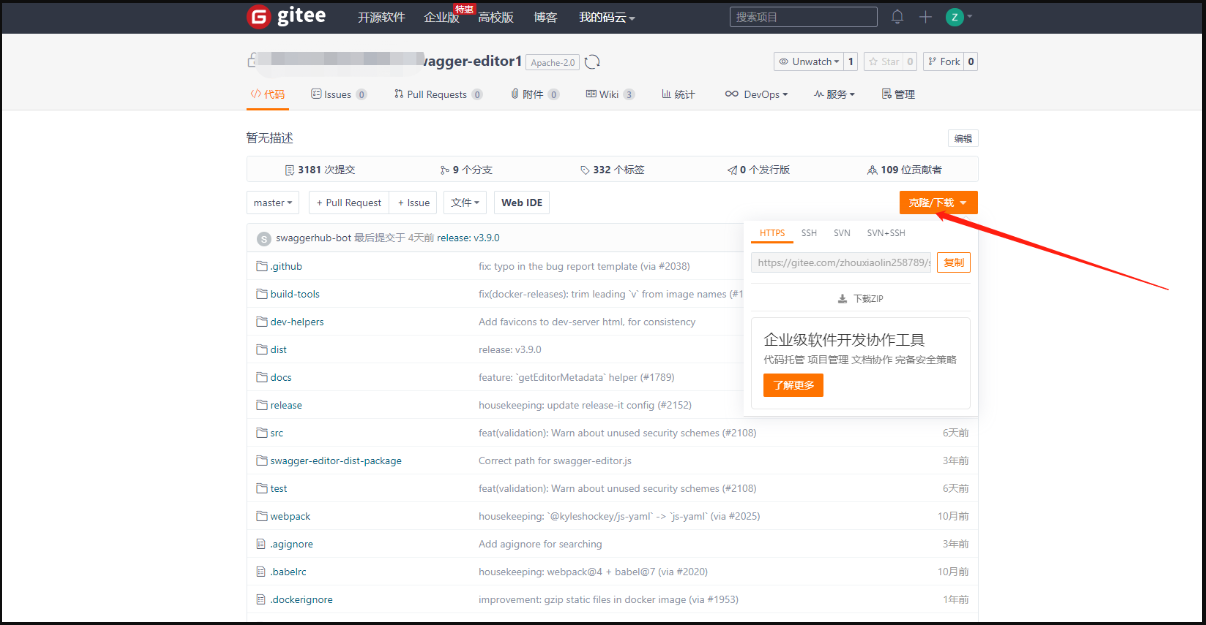Click the 企业版 menu item
1206x625 pixels.
pos(441,17)
